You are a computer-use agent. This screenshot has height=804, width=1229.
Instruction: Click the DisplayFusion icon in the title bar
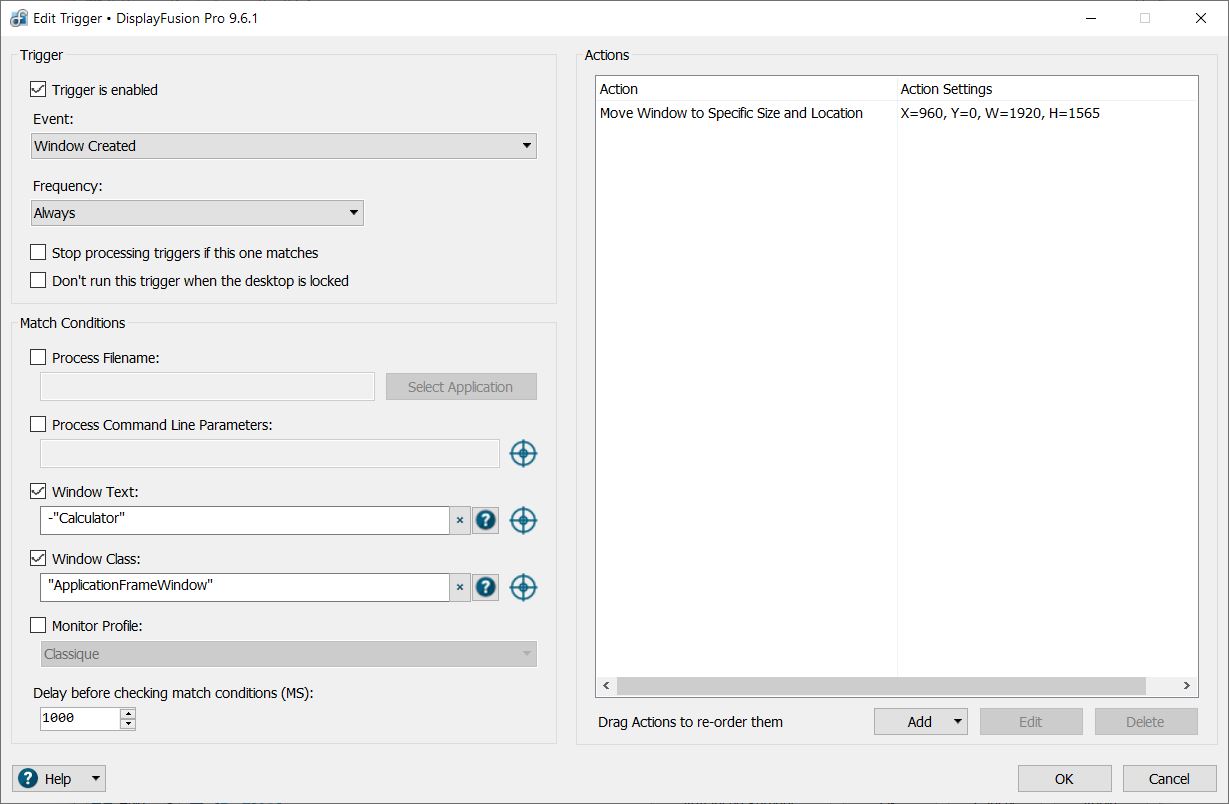coord(18,18)
